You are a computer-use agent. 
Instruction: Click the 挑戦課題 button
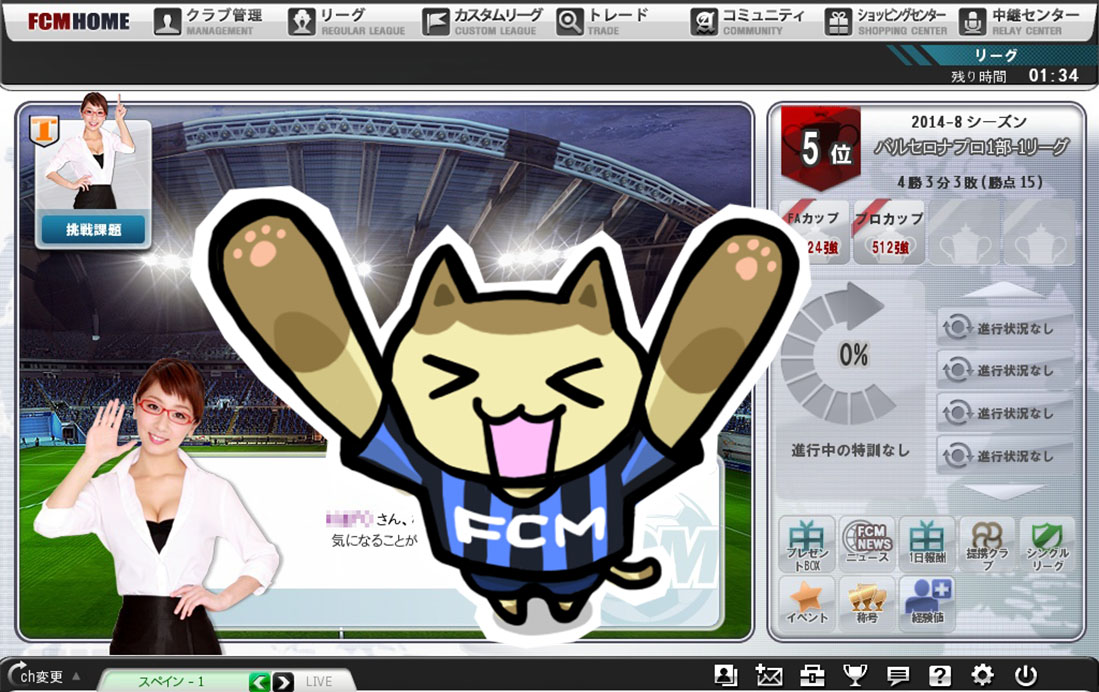[93, 229]
